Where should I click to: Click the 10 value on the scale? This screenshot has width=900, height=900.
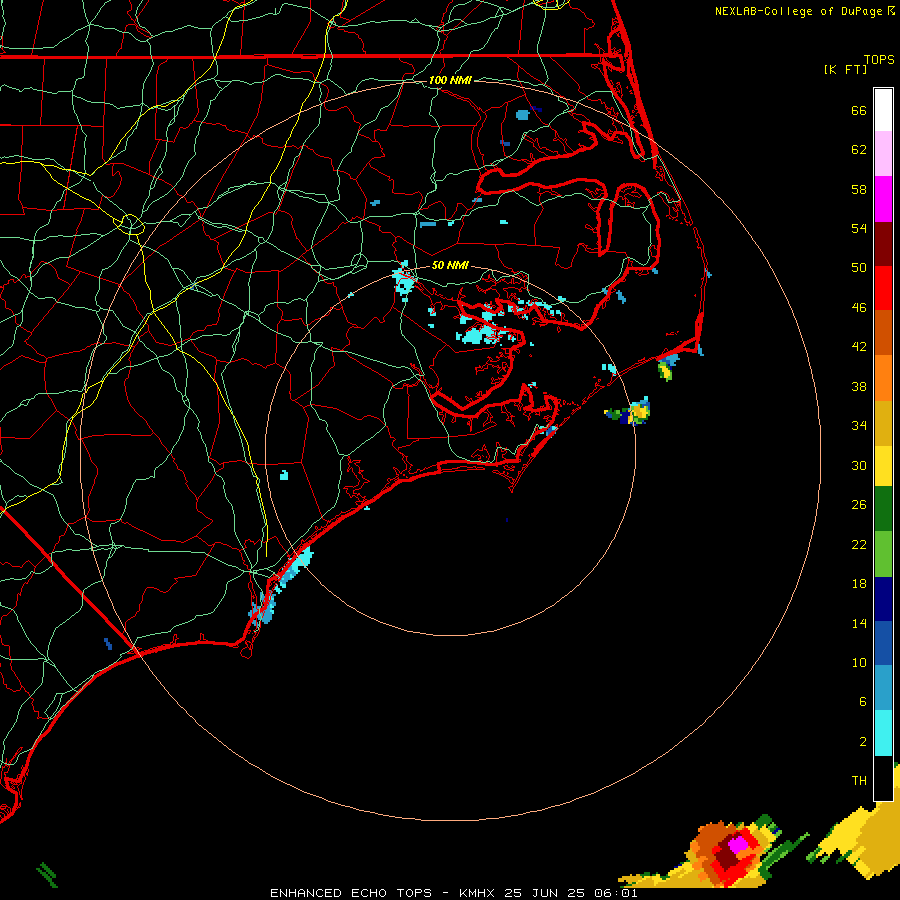pos(859,662)
